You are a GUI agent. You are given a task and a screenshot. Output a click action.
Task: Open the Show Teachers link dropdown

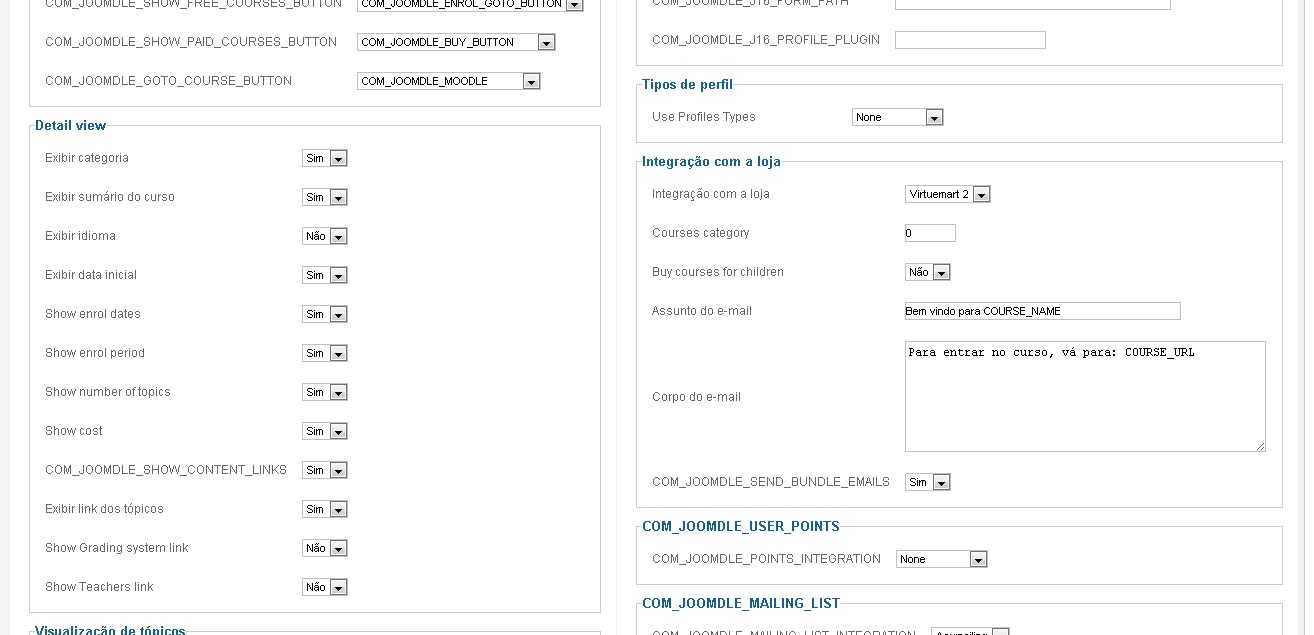[x=324, y=587]
